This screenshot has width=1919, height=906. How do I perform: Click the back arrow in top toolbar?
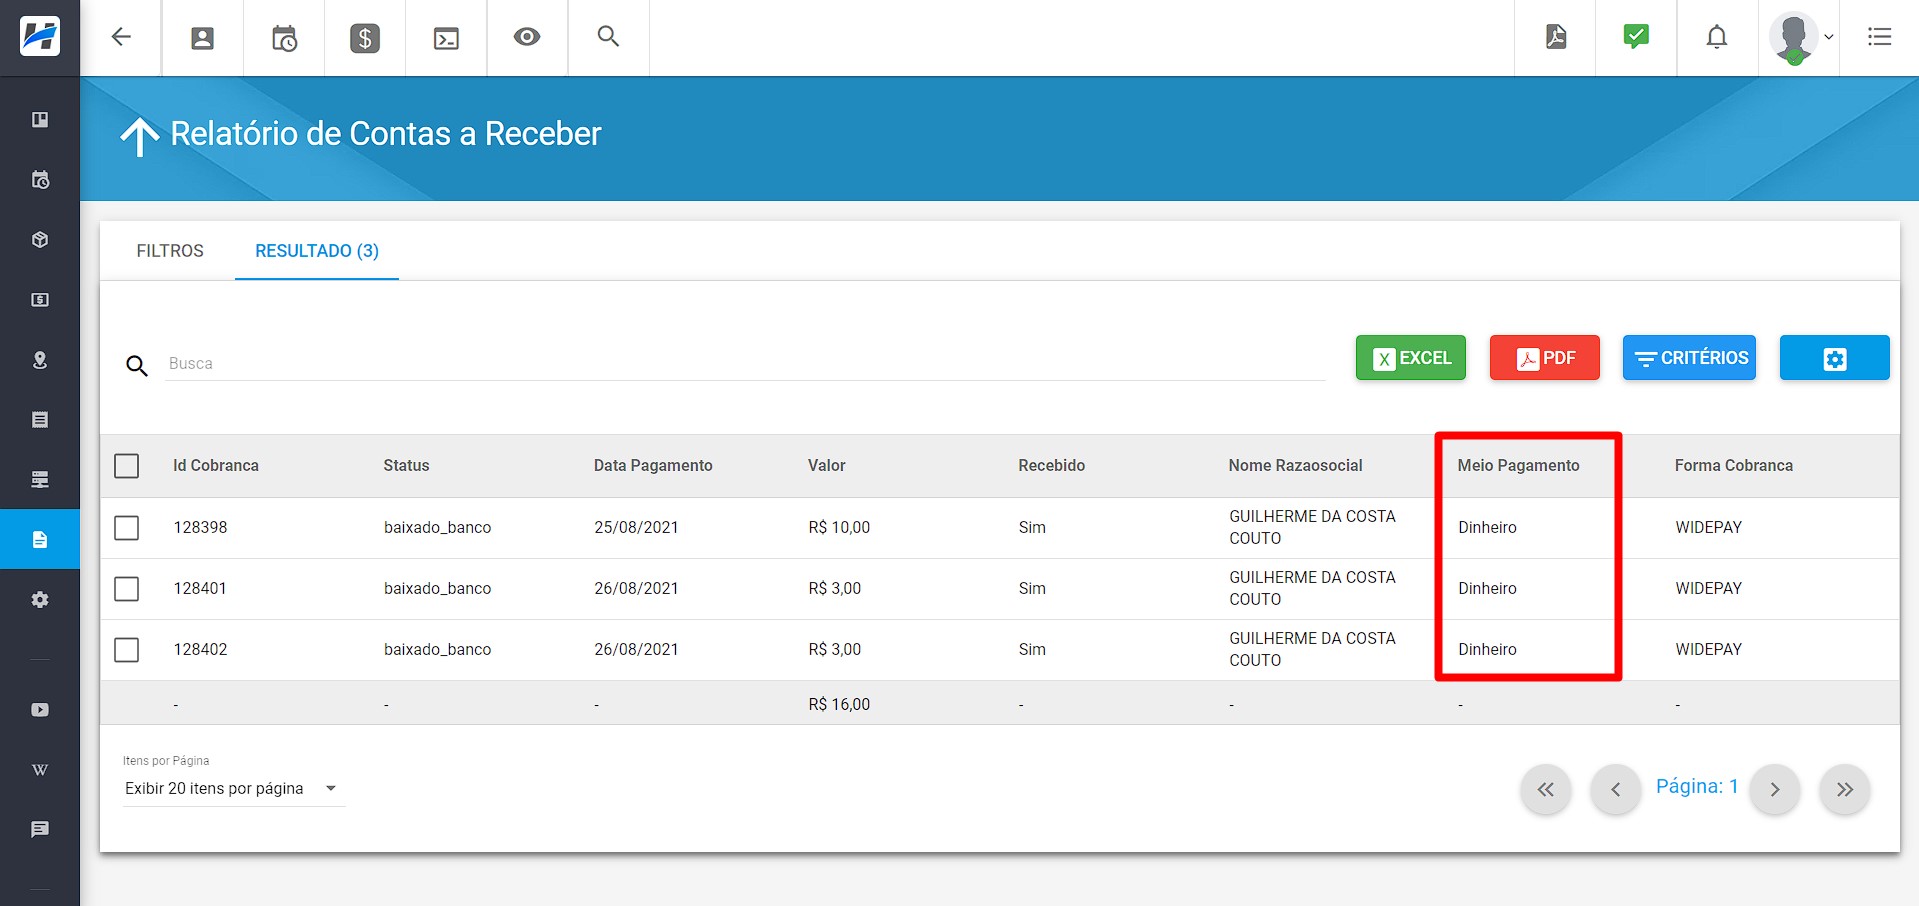(x=121, y=37)
